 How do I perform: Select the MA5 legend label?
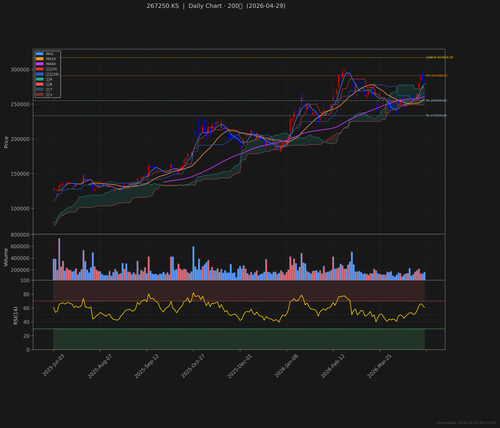point(50,54)
